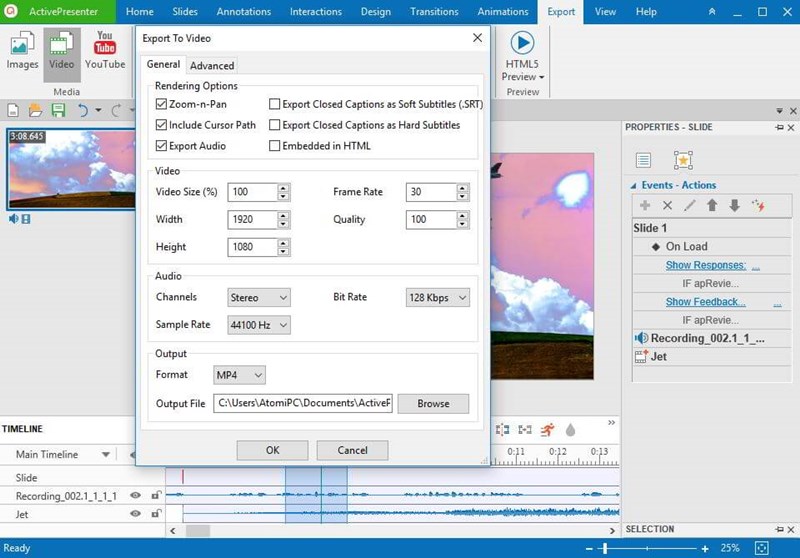This screenshot has width=800, height=558.
Task: Click ActivePresenter application logo
Action: [x=11, y=11]
